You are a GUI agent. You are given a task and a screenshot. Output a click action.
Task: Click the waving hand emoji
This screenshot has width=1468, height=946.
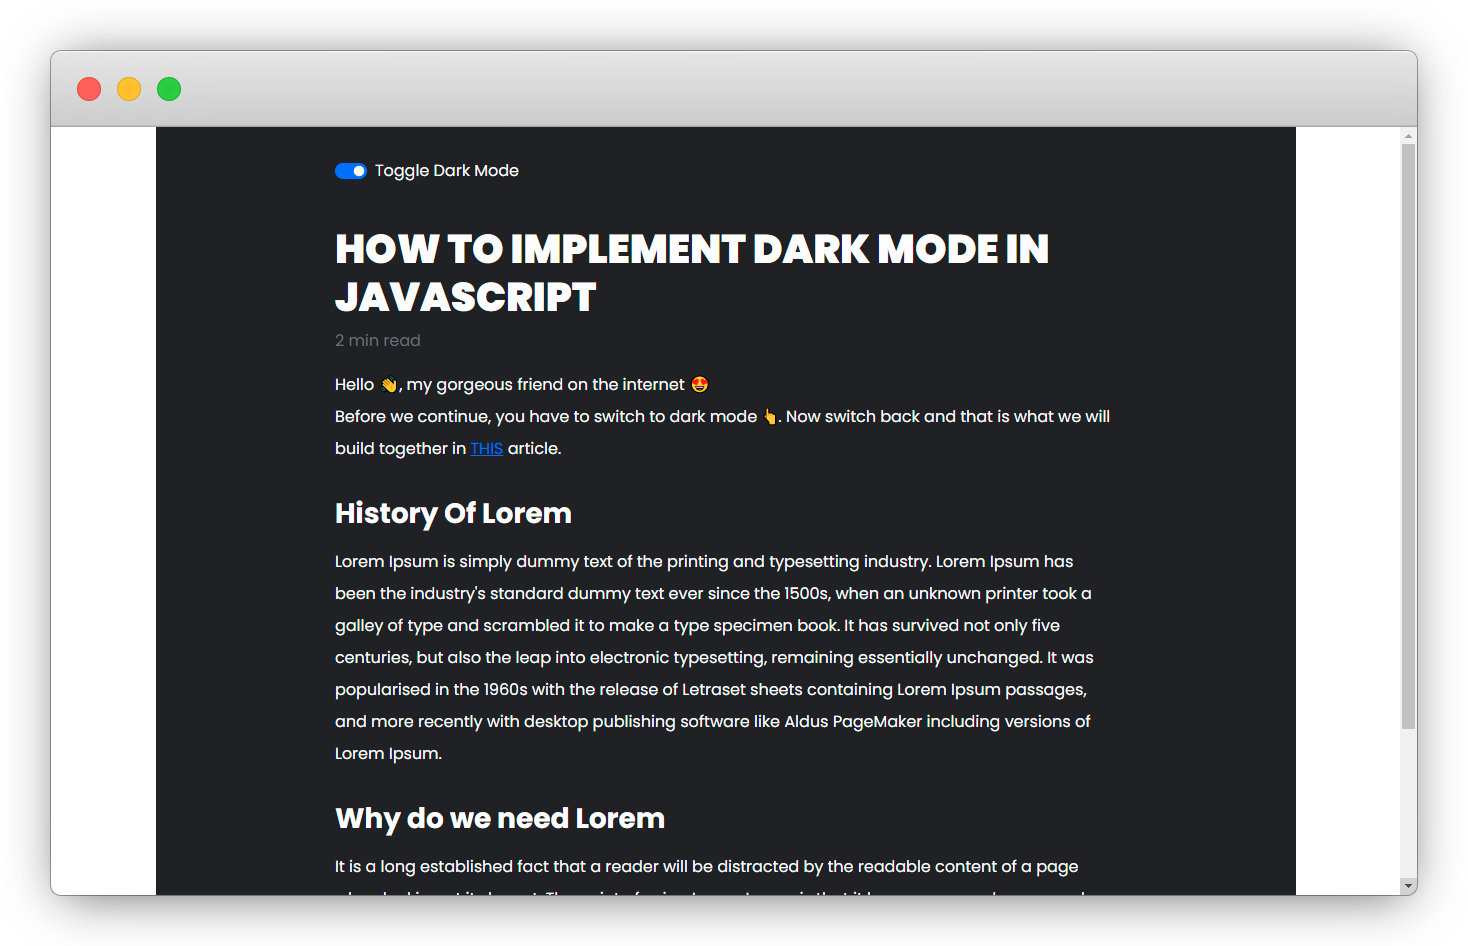click(x=389, y=384)
